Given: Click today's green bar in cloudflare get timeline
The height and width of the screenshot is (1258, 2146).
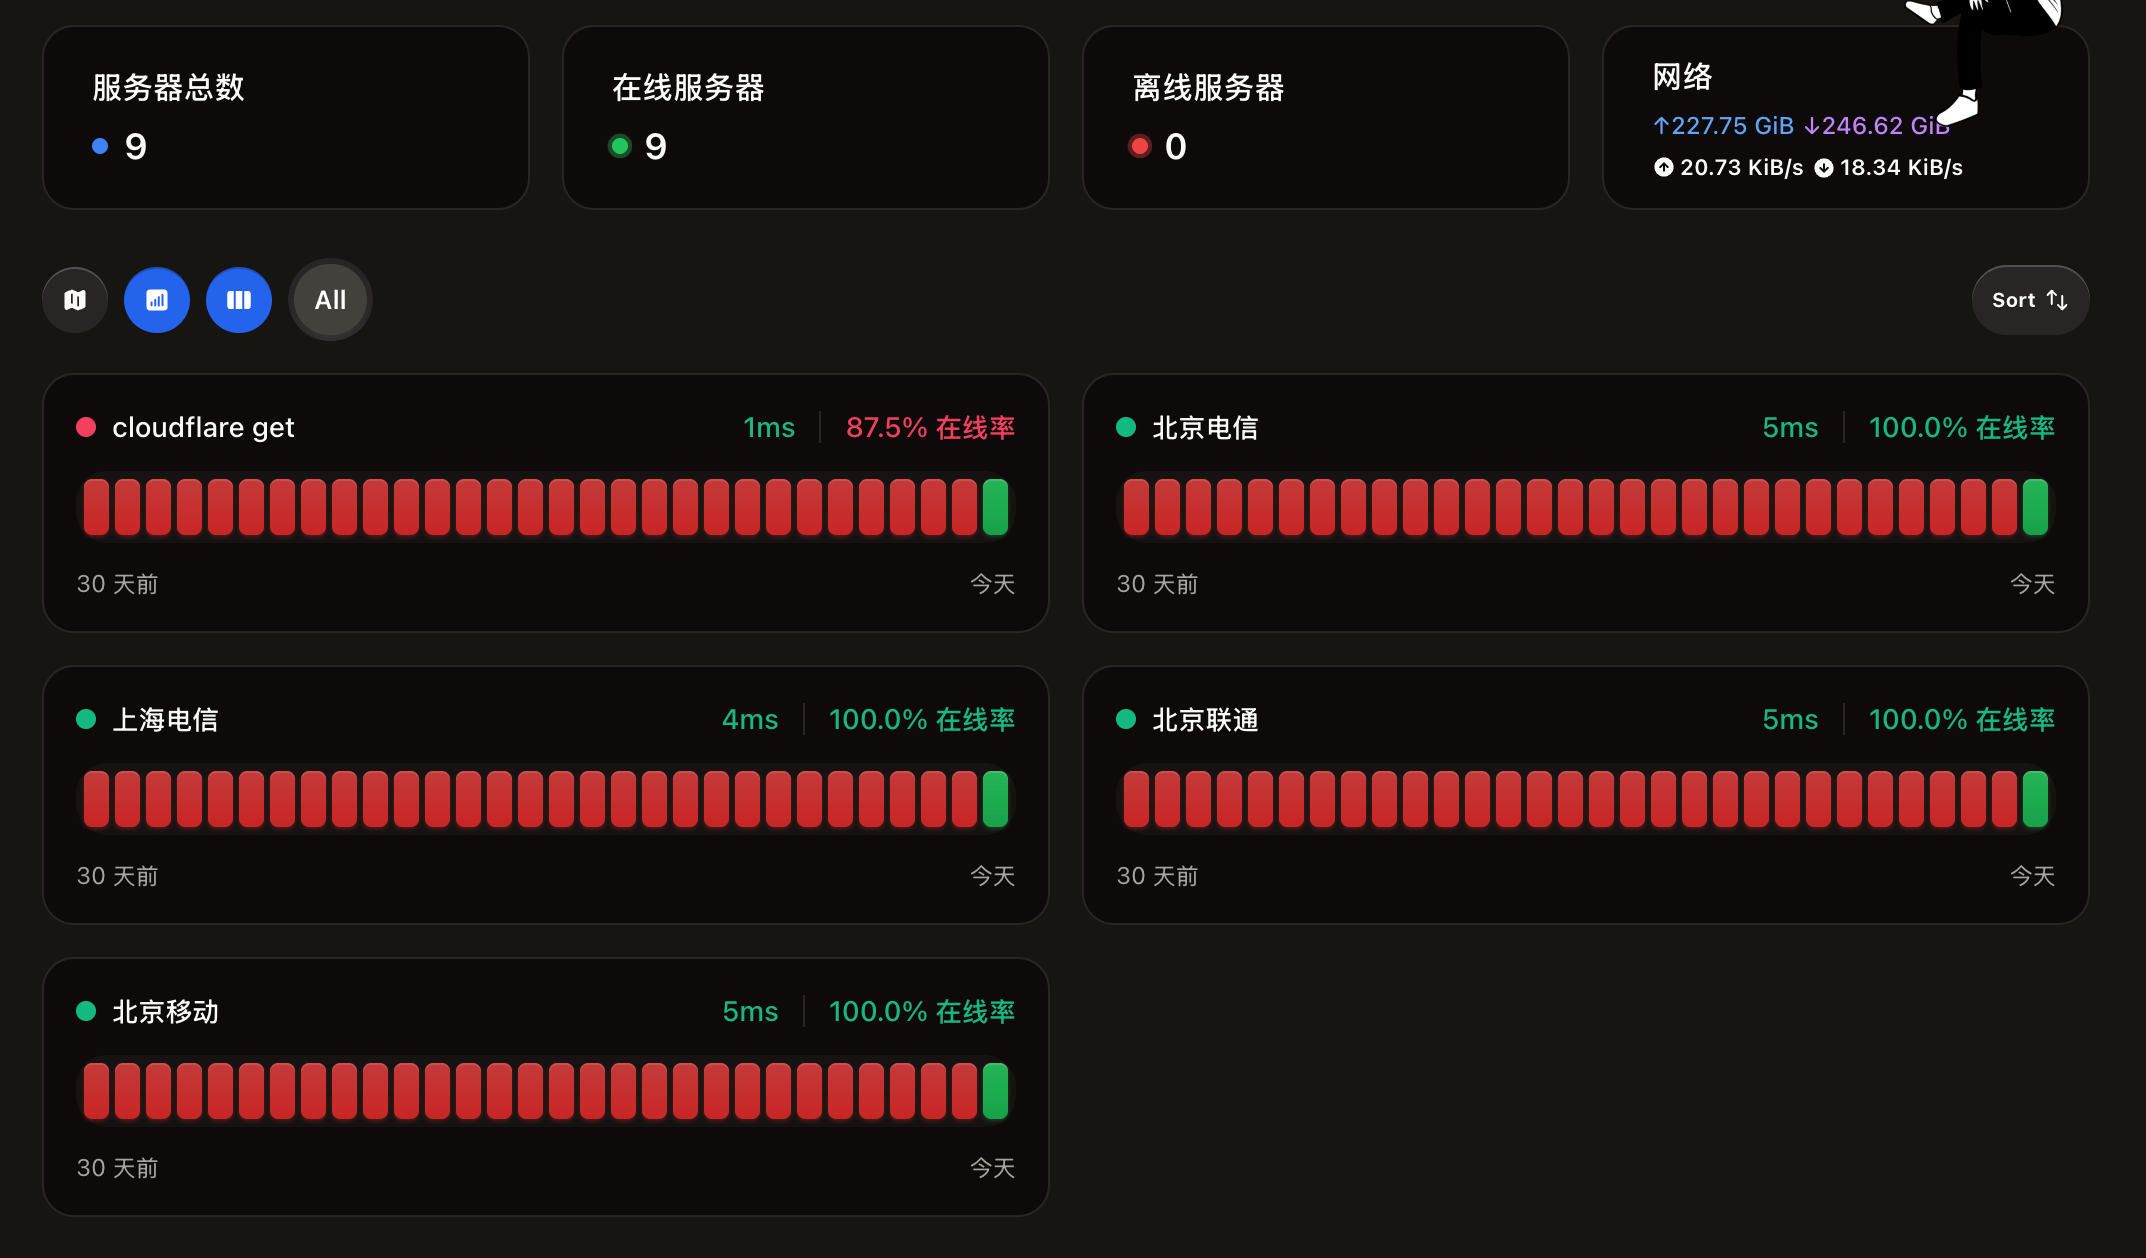Looking at the screenshot, I should point(995,507).
